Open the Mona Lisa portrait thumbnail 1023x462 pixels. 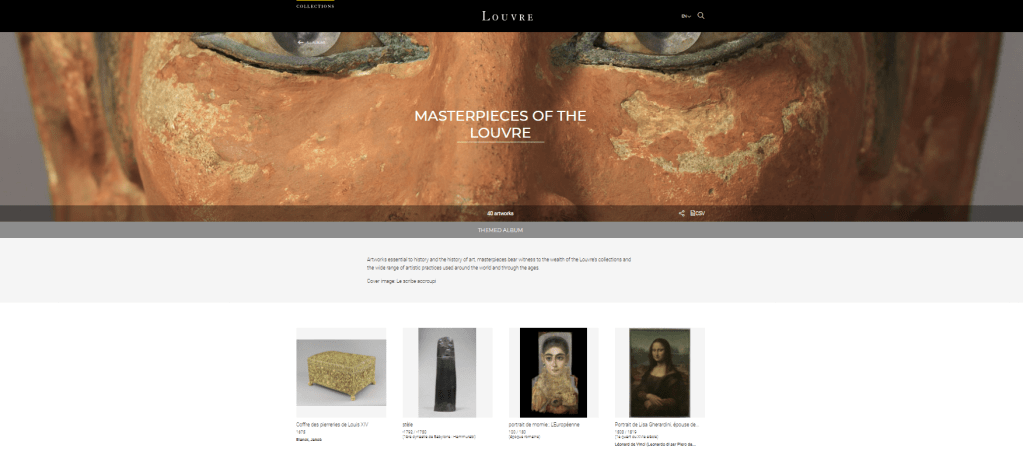pyautogui.click(x=660, y=373)
